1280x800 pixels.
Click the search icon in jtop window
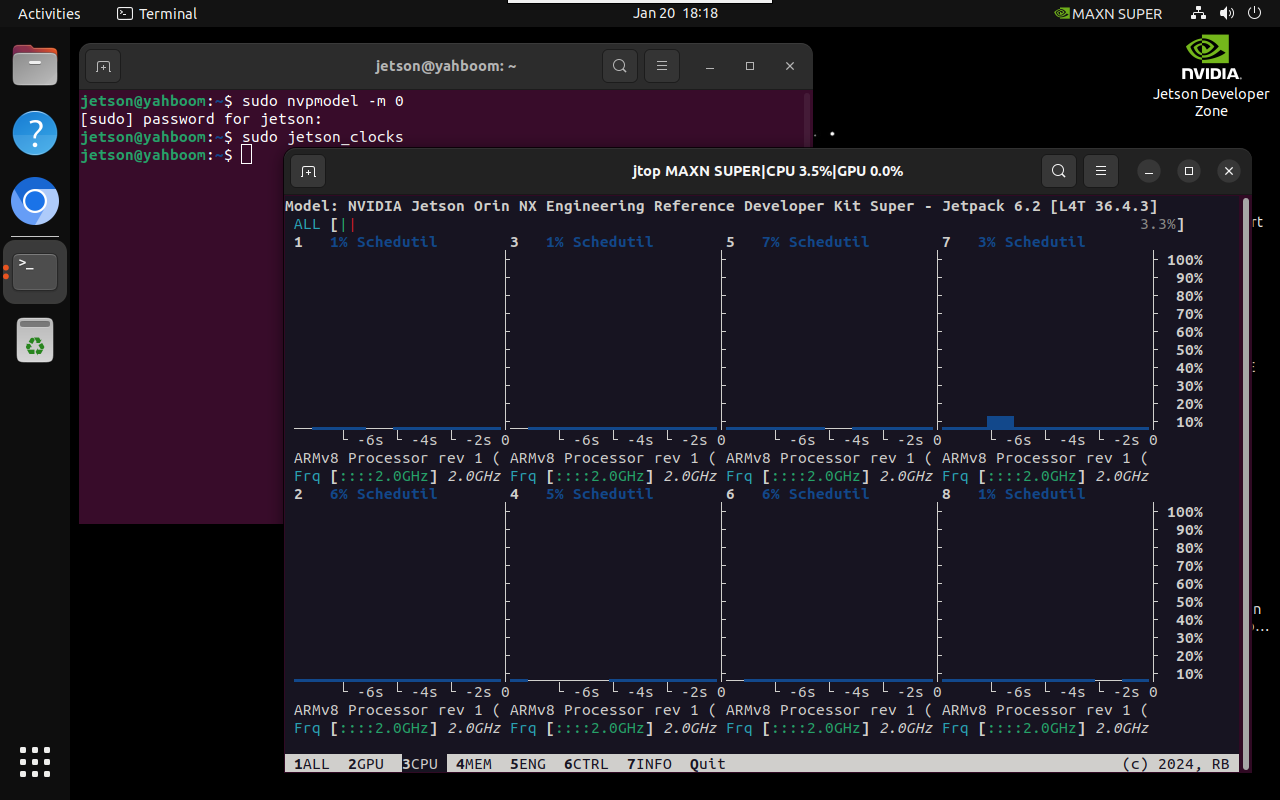[1059, 171]
